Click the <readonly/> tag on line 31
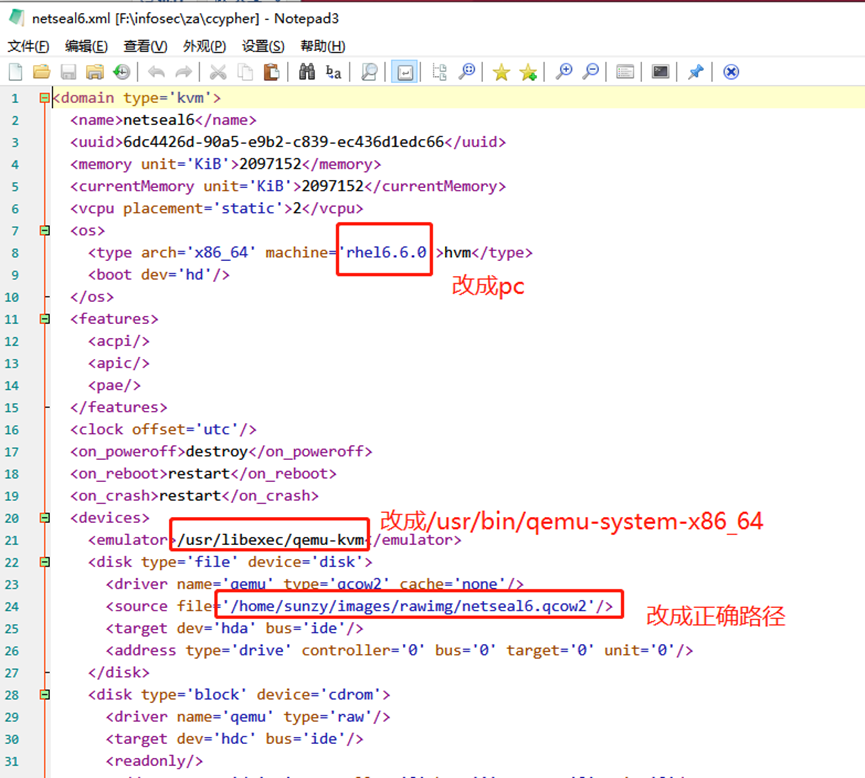This screenshot has width=865, height=778. tap(154, 761)
